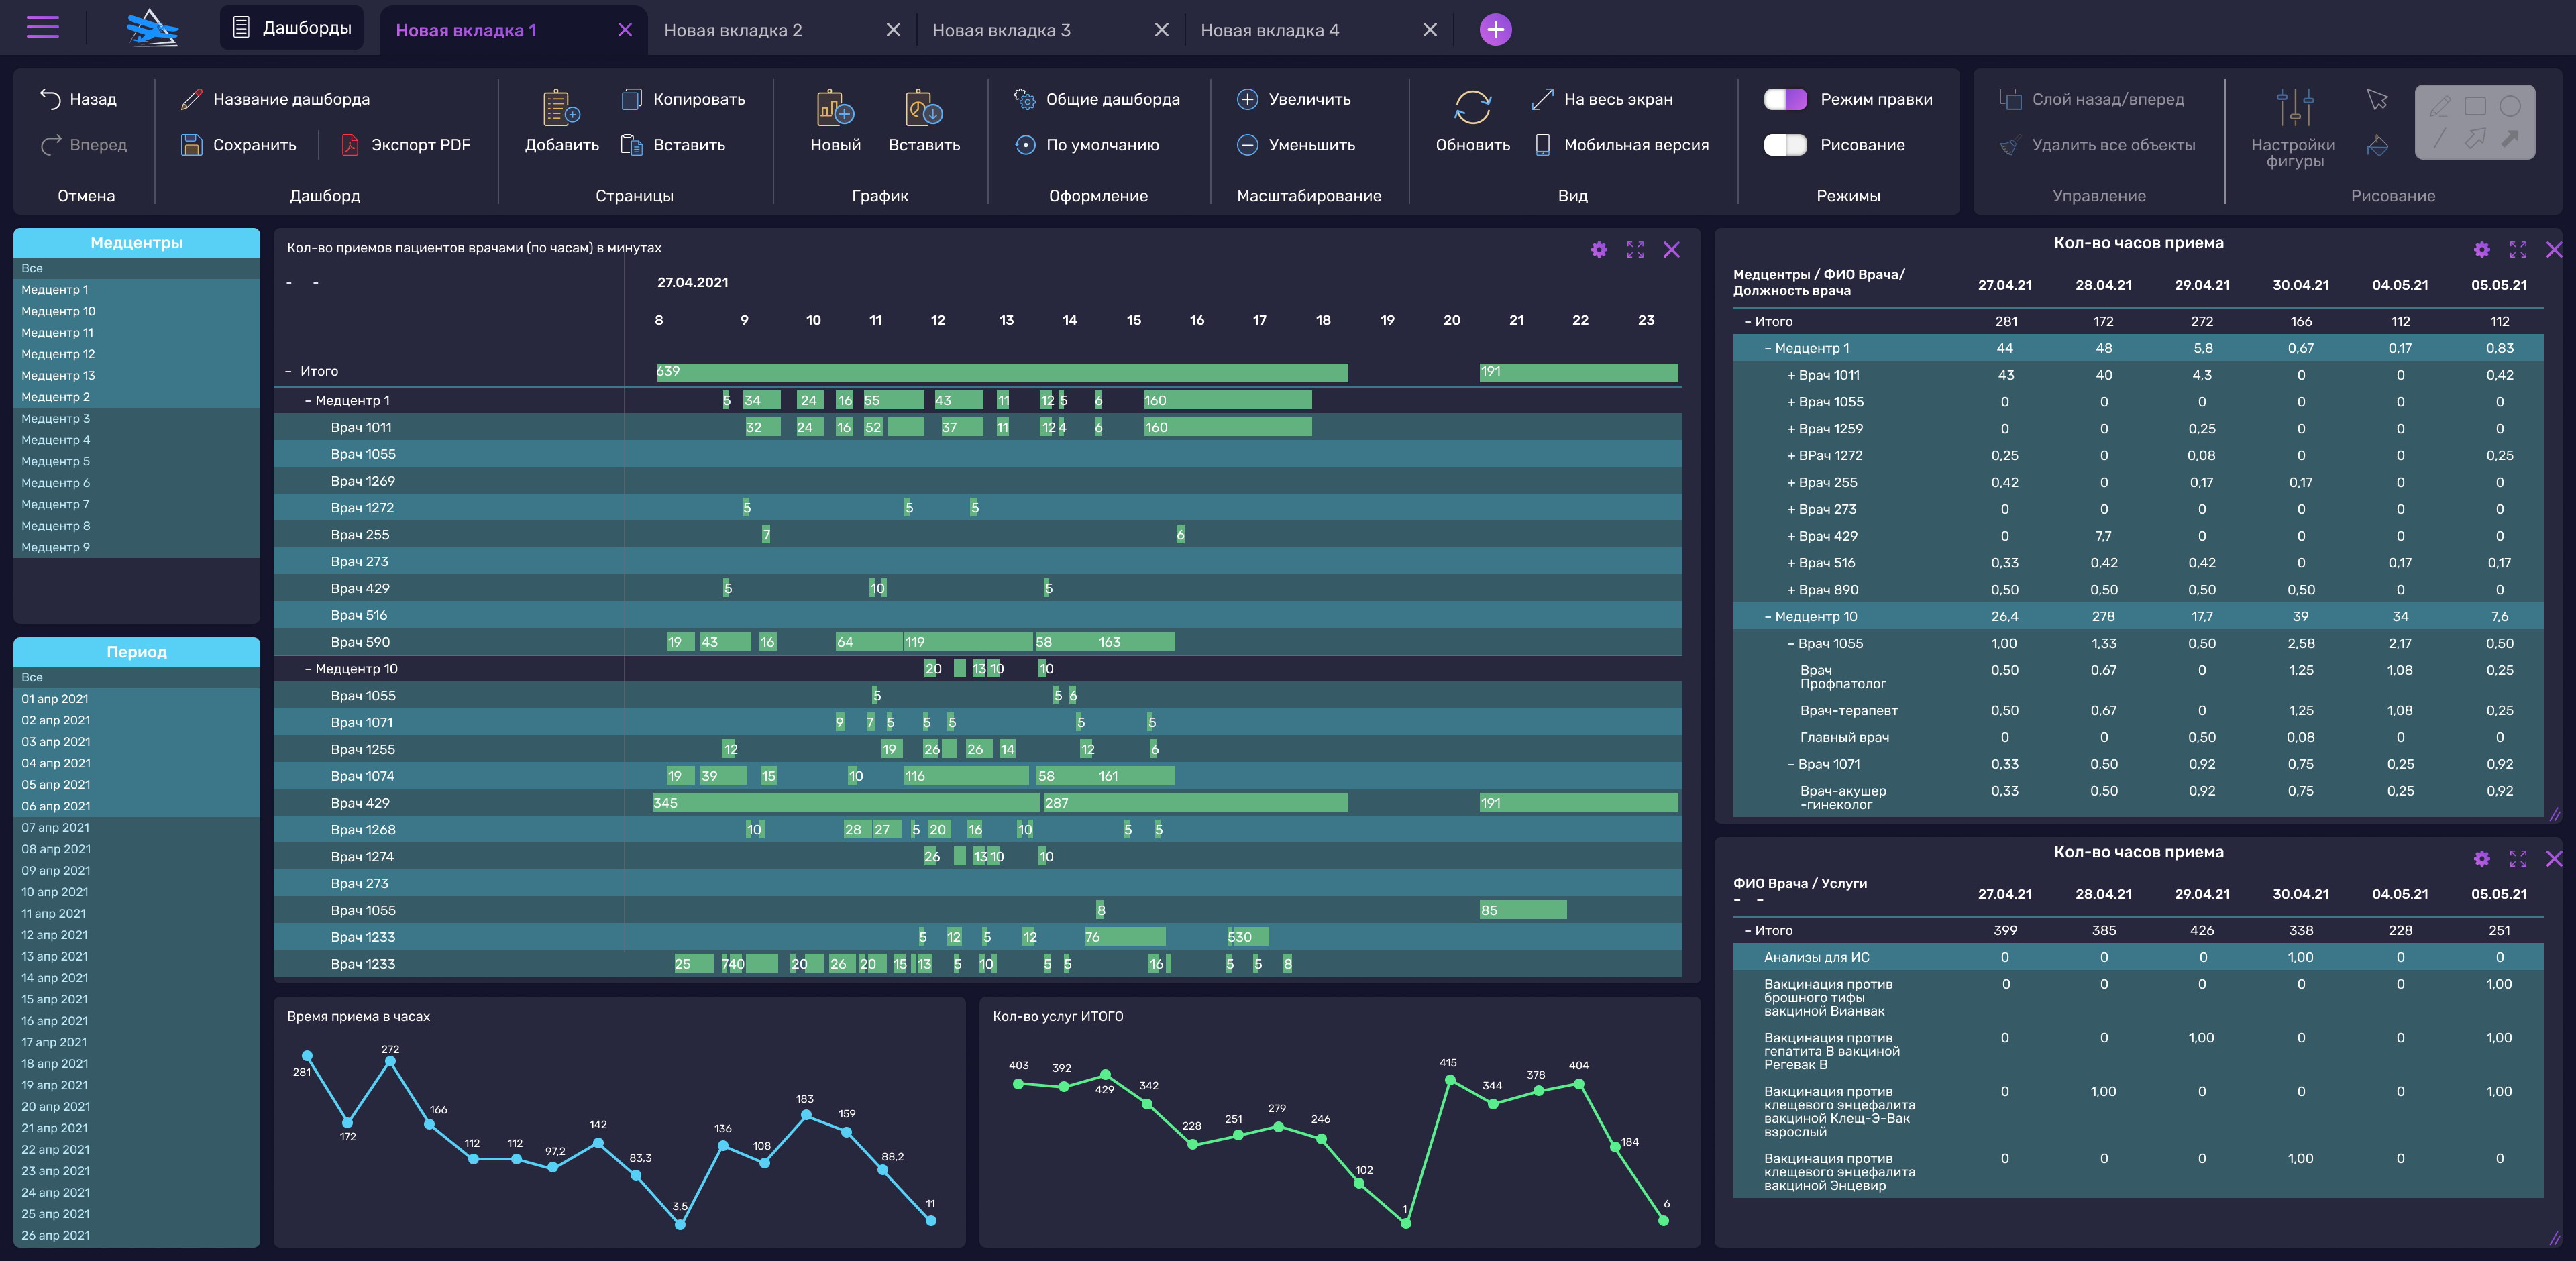Click the Save dashboard floppy icon
Viewport: 2576px width, 1261px height.
tap(191, 145)
